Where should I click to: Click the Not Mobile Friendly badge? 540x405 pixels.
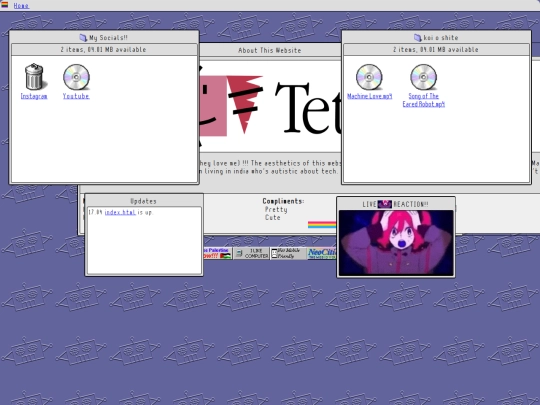pyautogui.click(x=288, y=253)
